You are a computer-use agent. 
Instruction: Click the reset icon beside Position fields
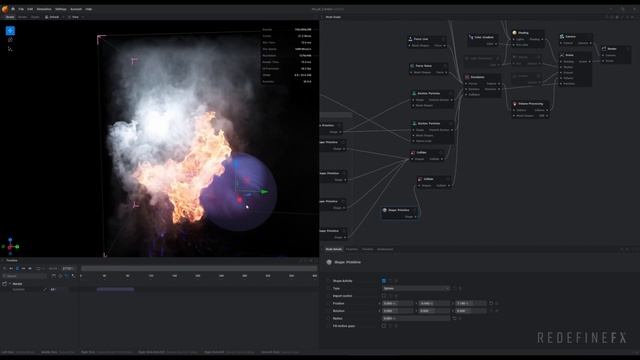coord(491,303)
